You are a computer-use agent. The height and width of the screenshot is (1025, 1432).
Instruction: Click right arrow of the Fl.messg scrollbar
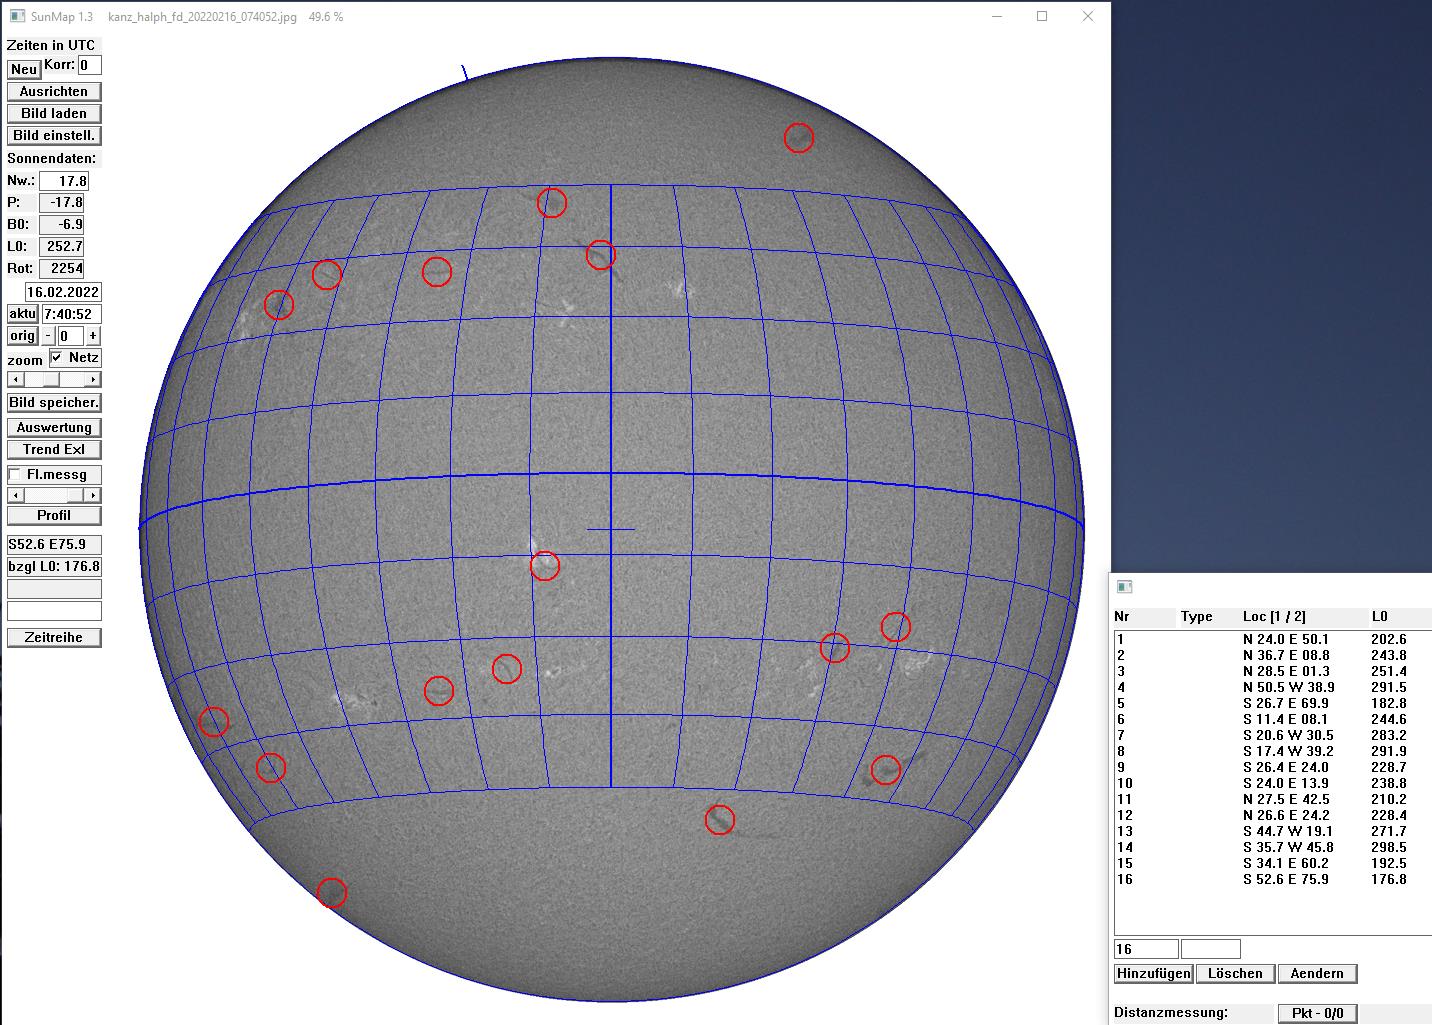tap(94, 496)
